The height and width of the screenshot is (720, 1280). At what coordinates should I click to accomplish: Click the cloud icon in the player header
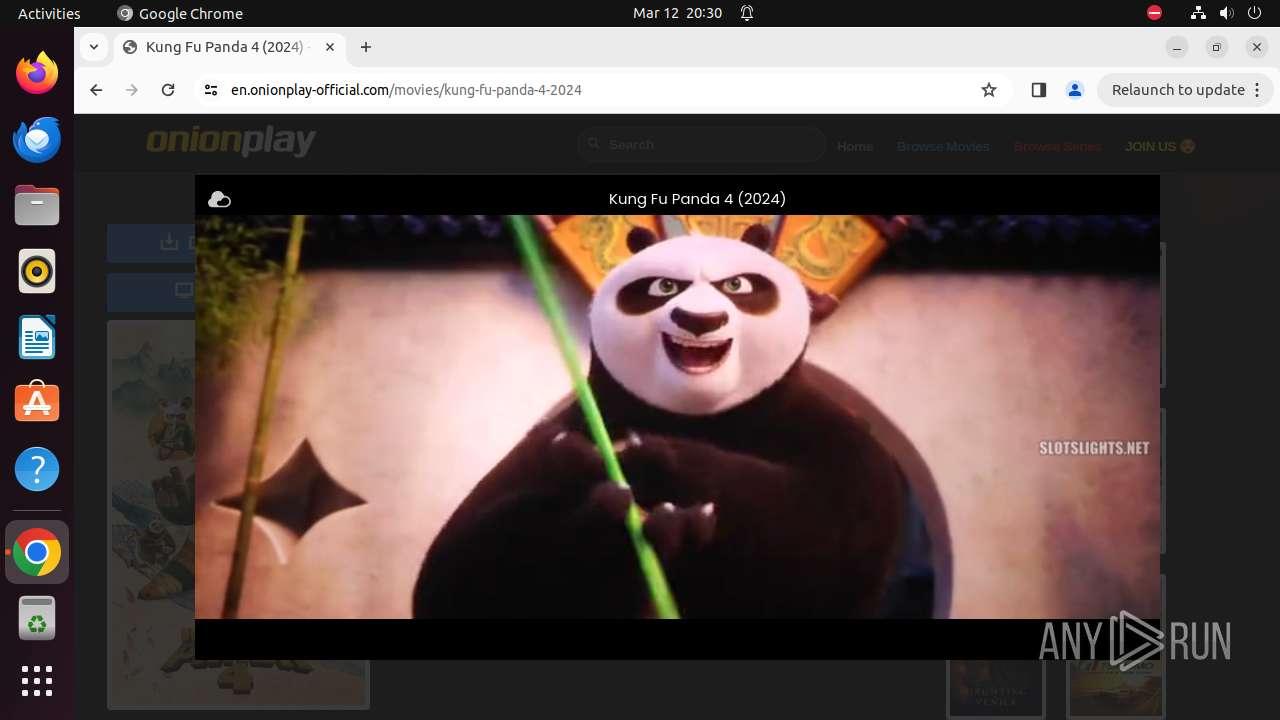[x=219, y=200]
